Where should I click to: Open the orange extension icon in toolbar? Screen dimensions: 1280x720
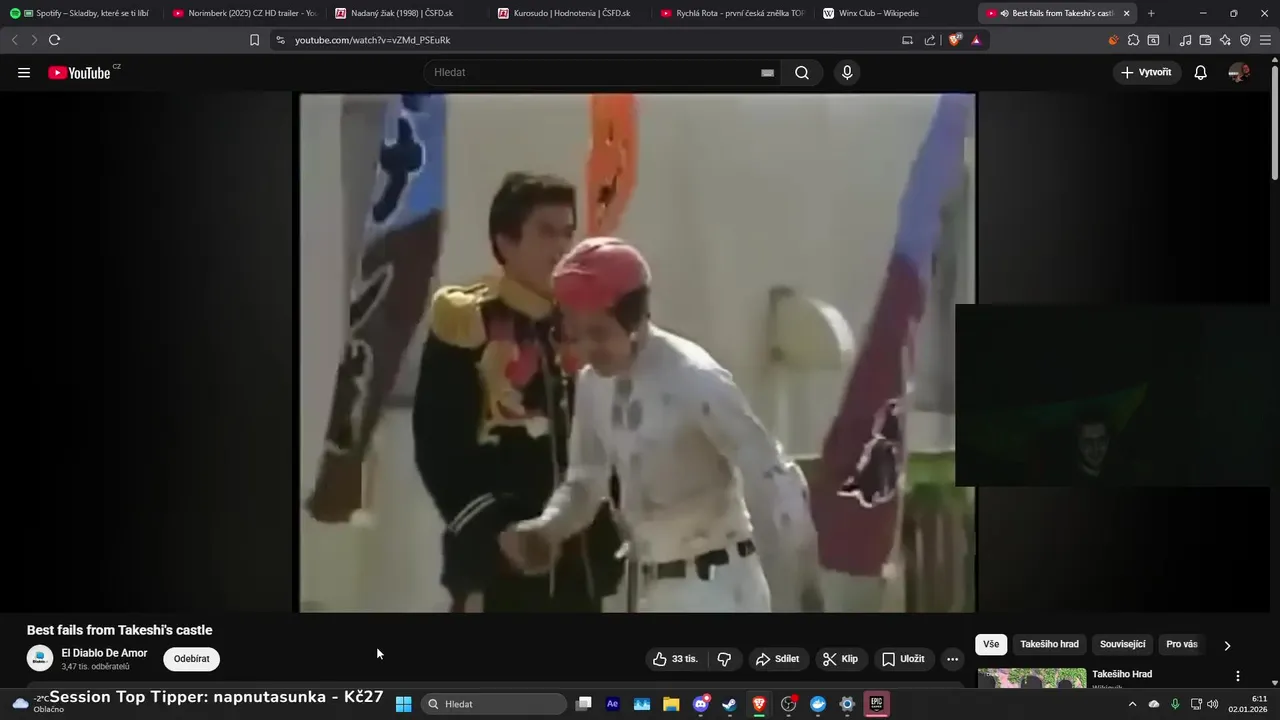tap(1113, 40)
